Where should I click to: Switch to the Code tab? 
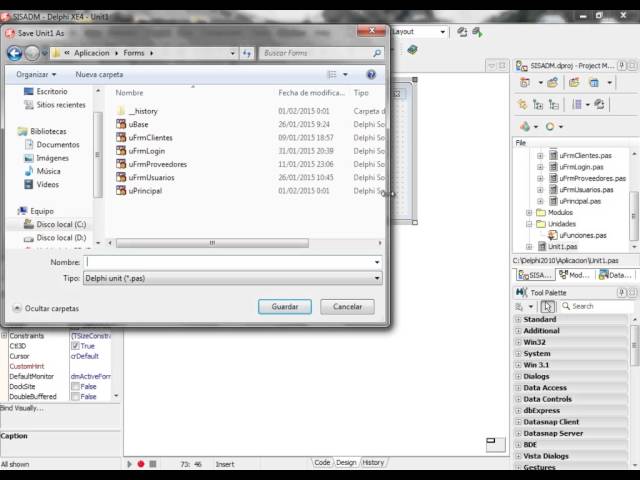(x=322, y=462)
